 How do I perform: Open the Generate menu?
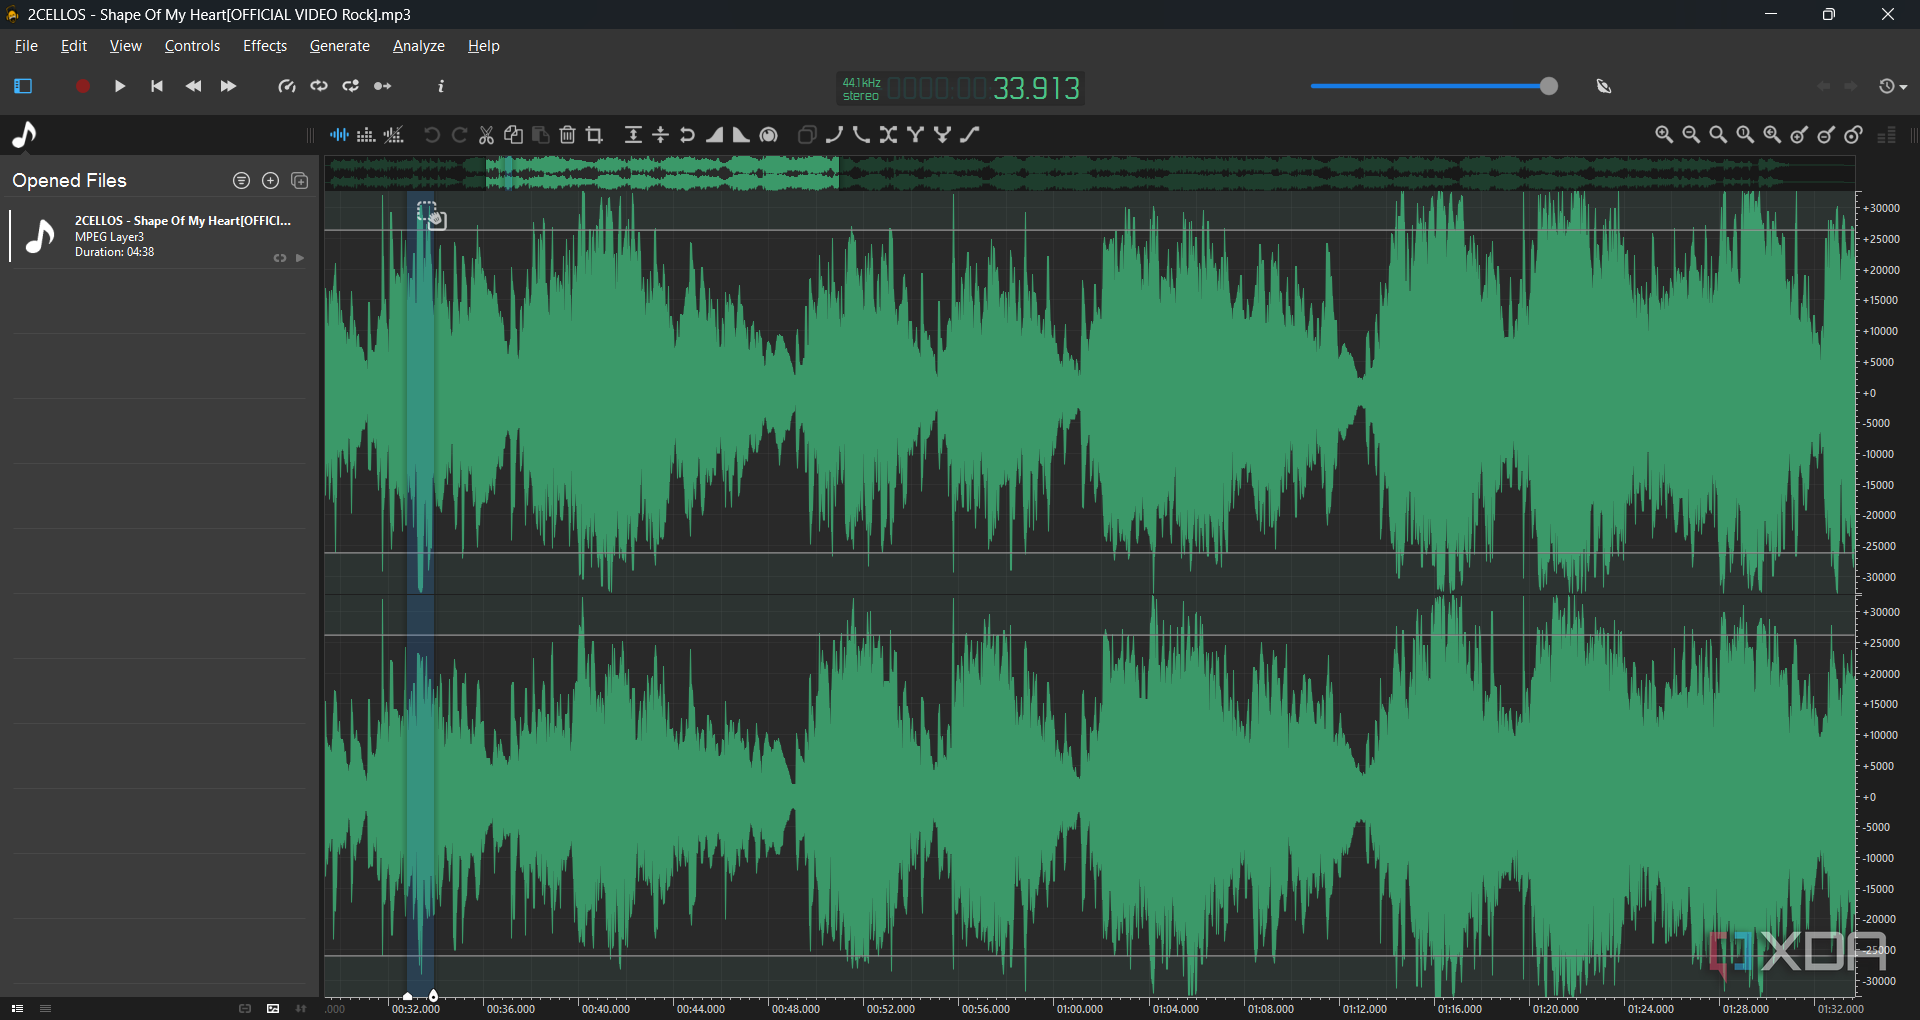coord(340,46)
